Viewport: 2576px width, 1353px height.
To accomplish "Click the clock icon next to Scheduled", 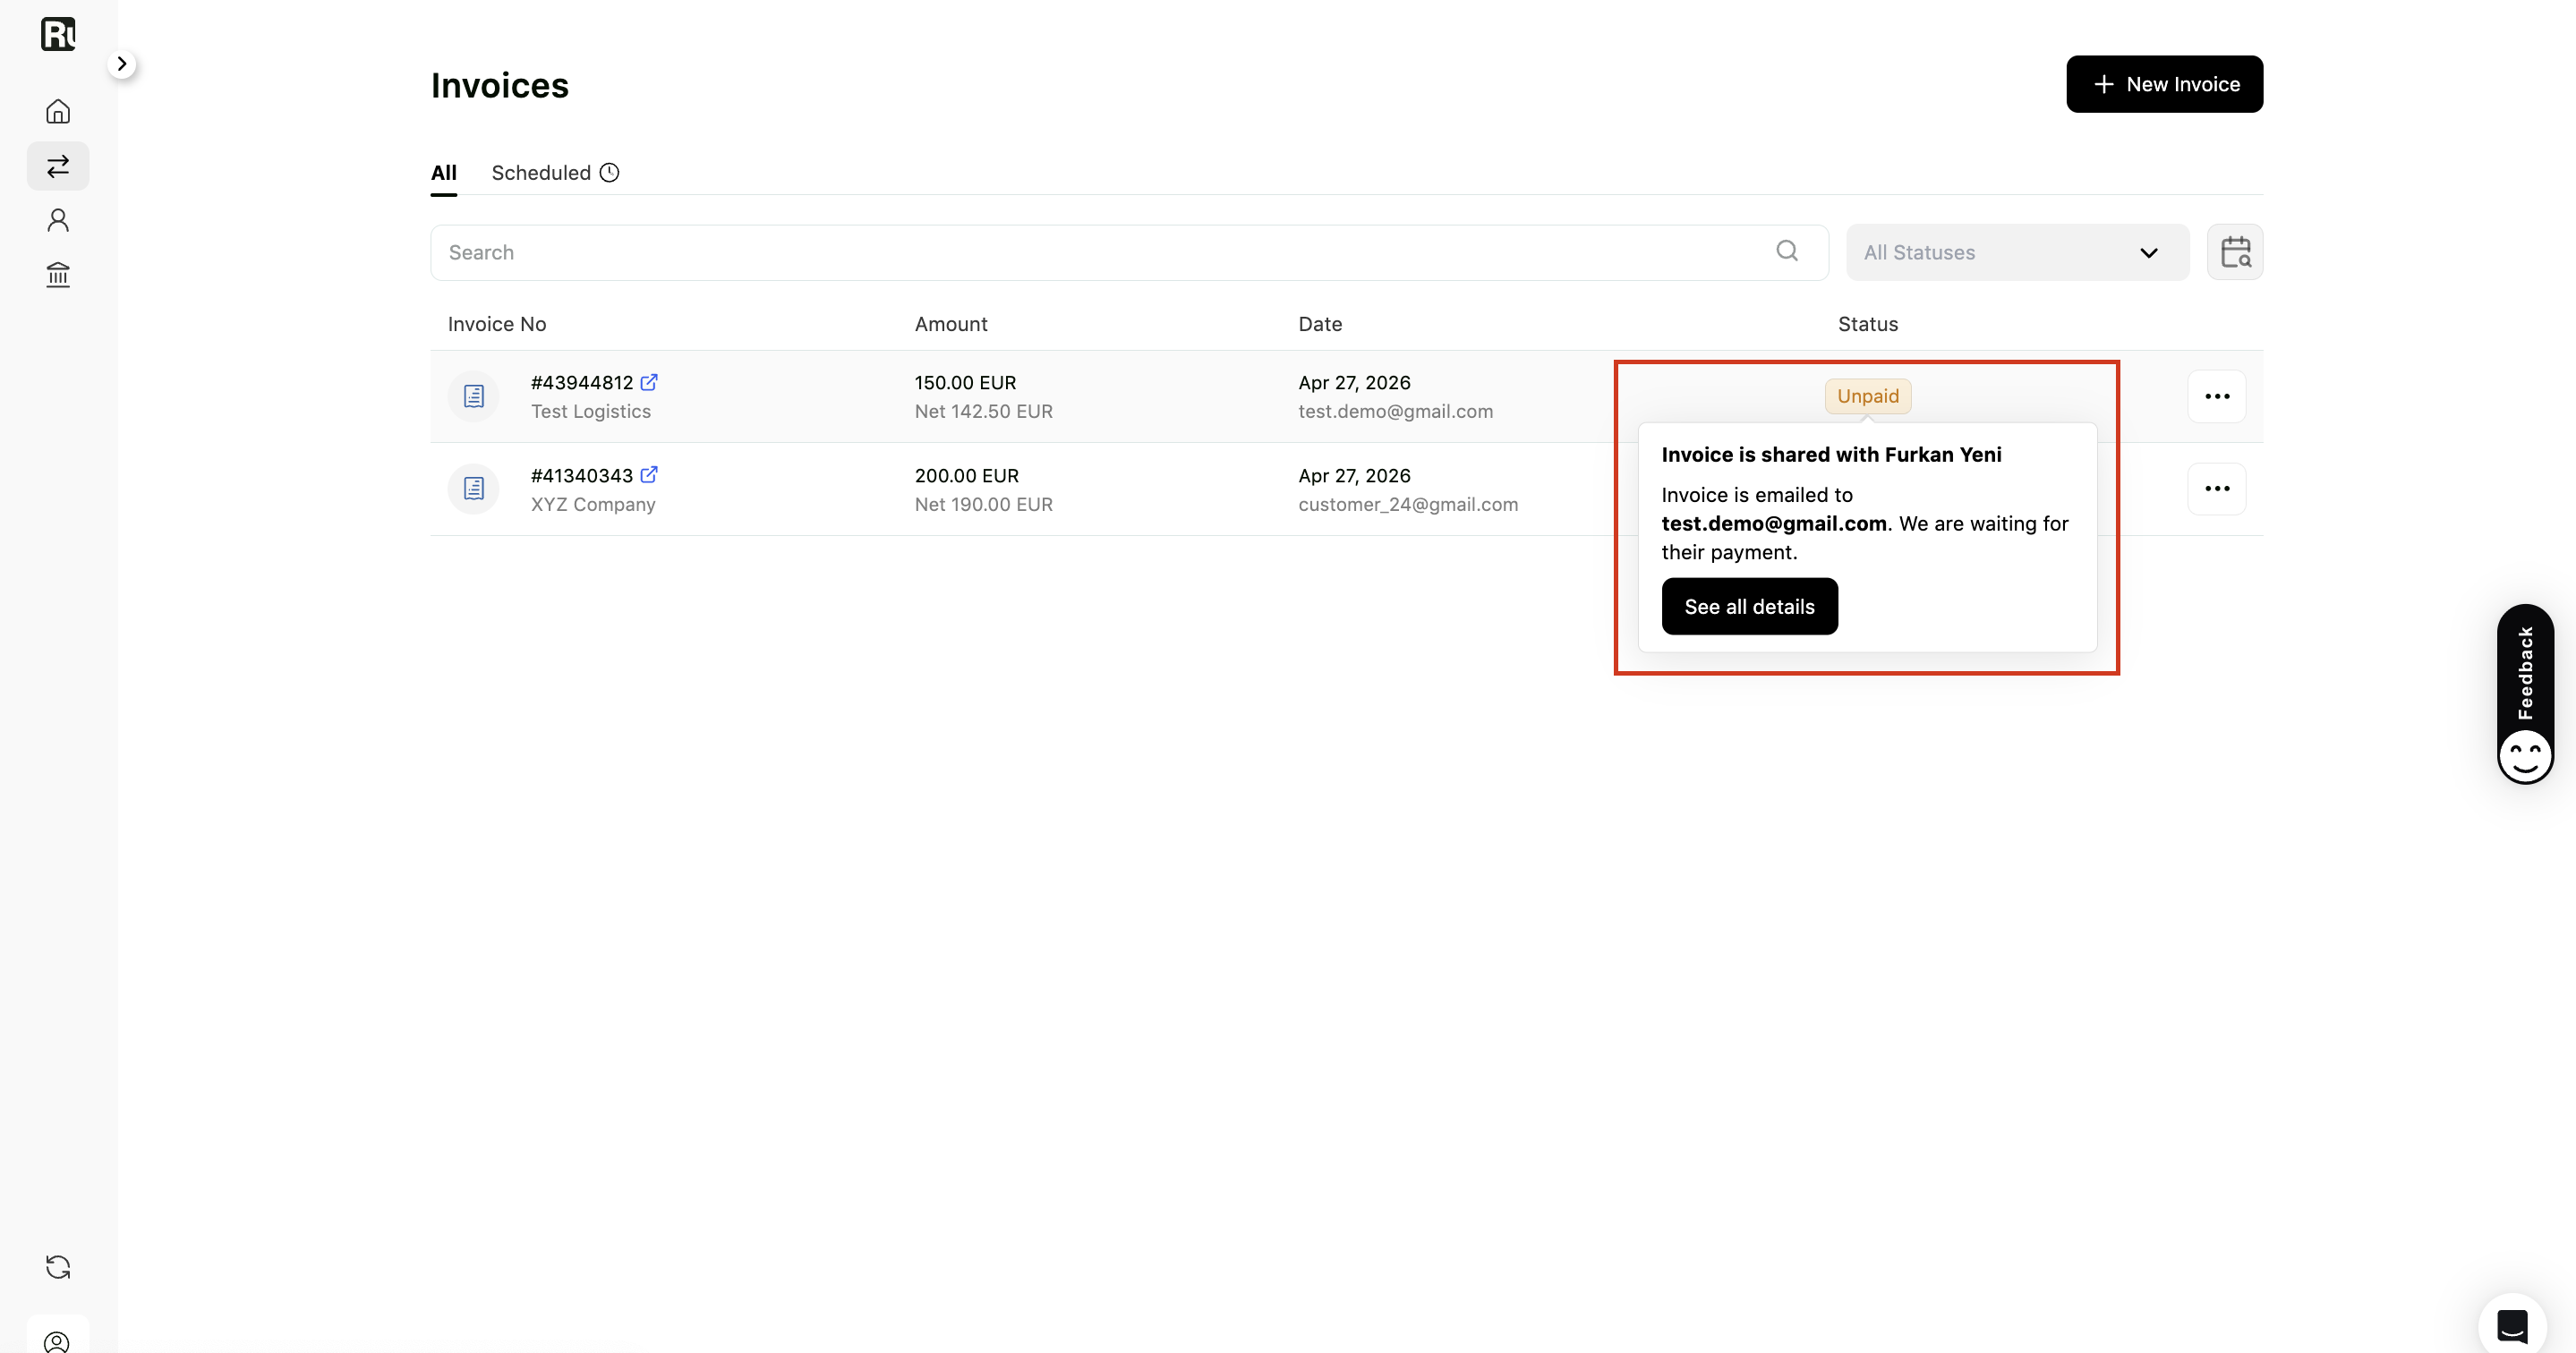I will 609,173.
